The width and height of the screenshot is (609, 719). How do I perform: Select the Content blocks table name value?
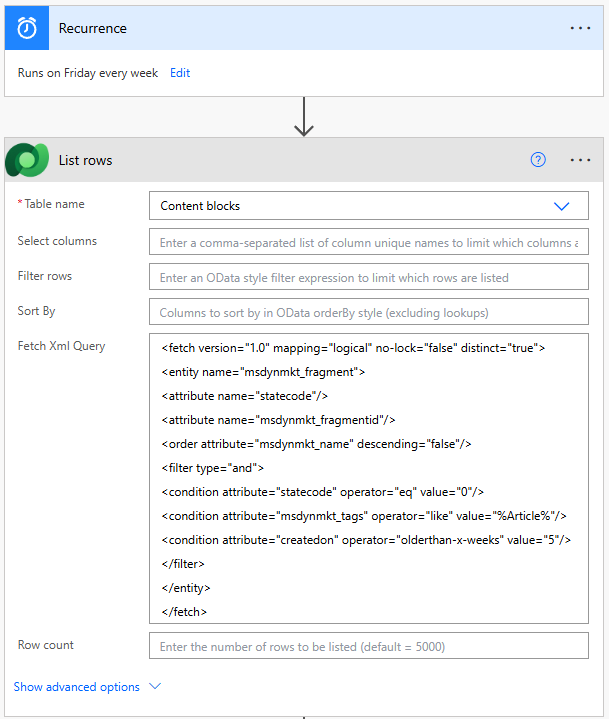[200, 206]
